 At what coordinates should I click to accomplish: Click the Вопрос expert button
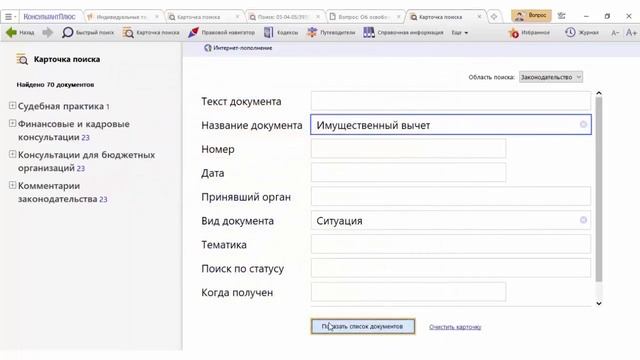pos(531,16)
